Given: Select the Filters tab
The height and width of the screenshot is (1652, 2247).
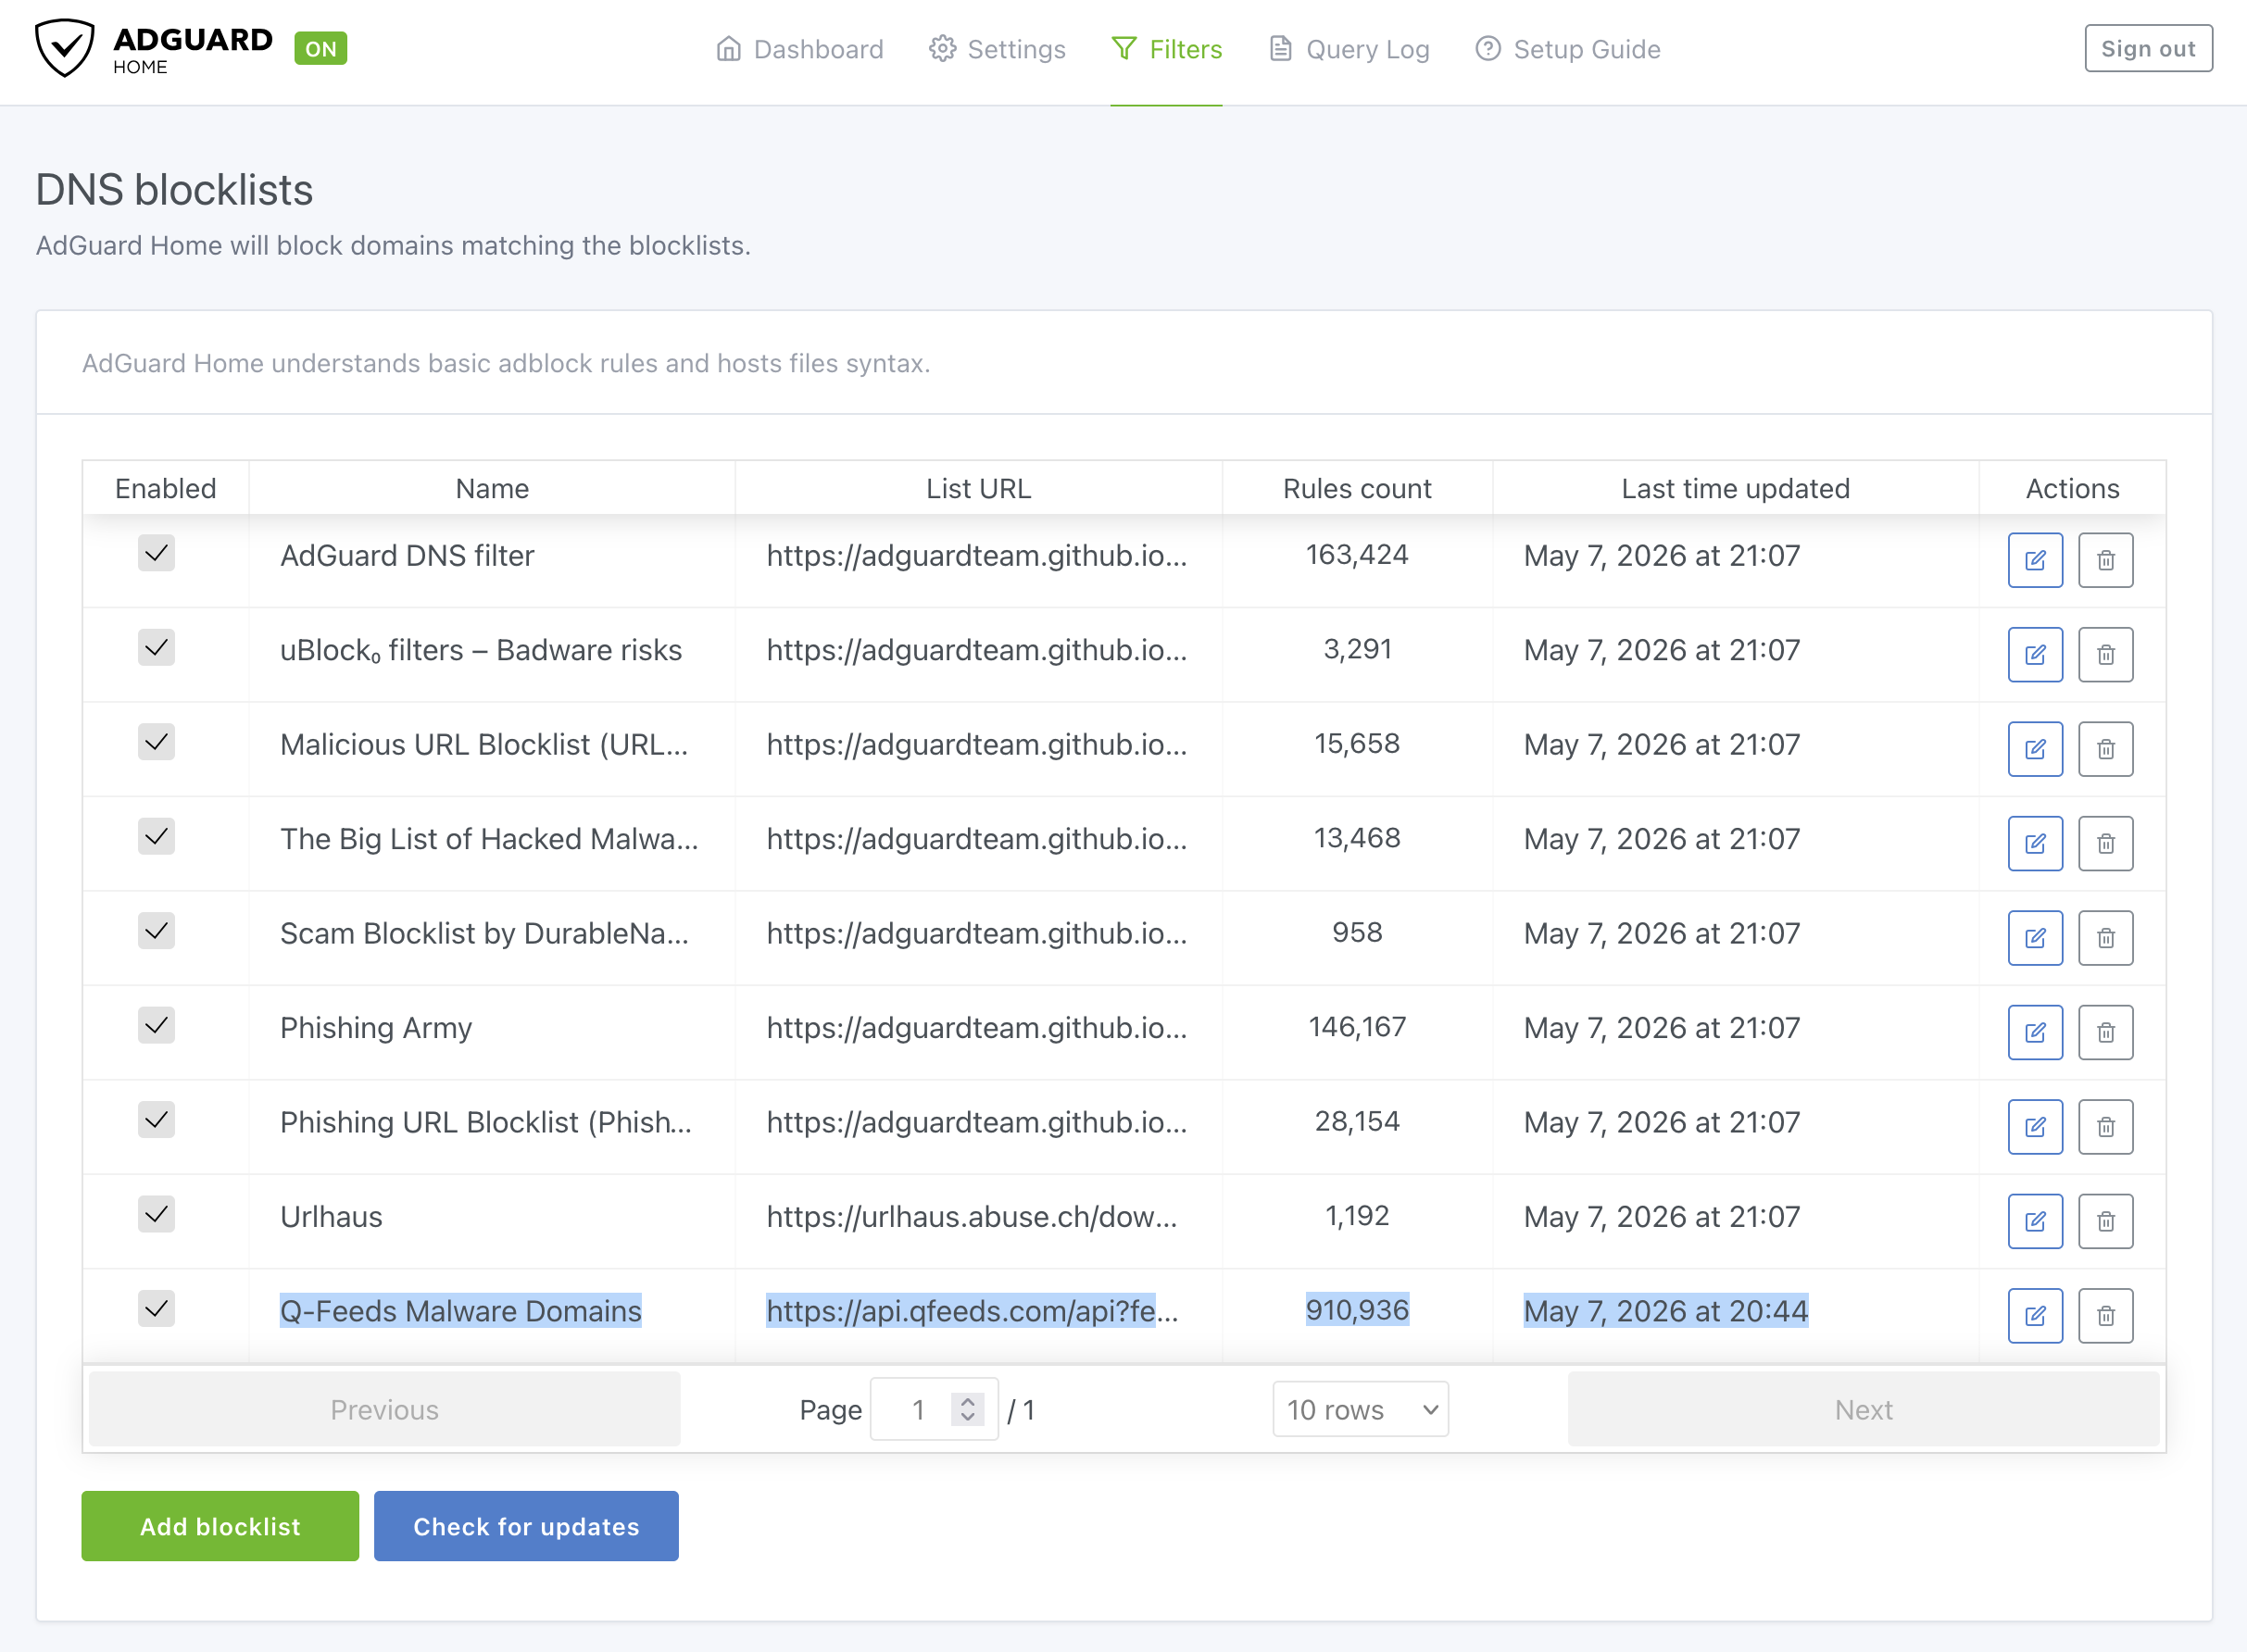Looking at the screenshot, I should [x=1166, y=49].
